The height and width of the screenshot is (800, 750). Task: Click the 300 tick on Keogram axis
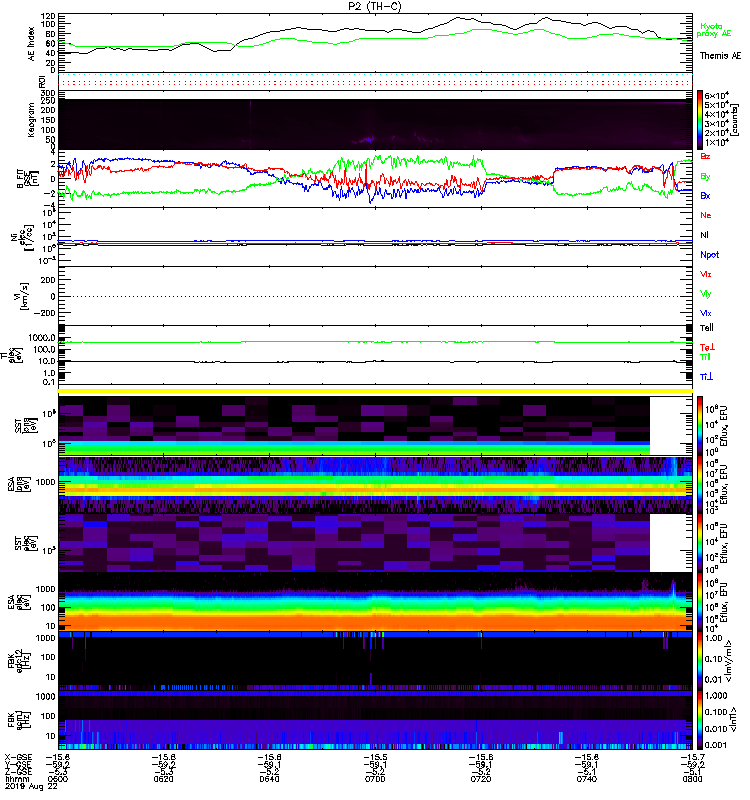click(x=48, y=93)
